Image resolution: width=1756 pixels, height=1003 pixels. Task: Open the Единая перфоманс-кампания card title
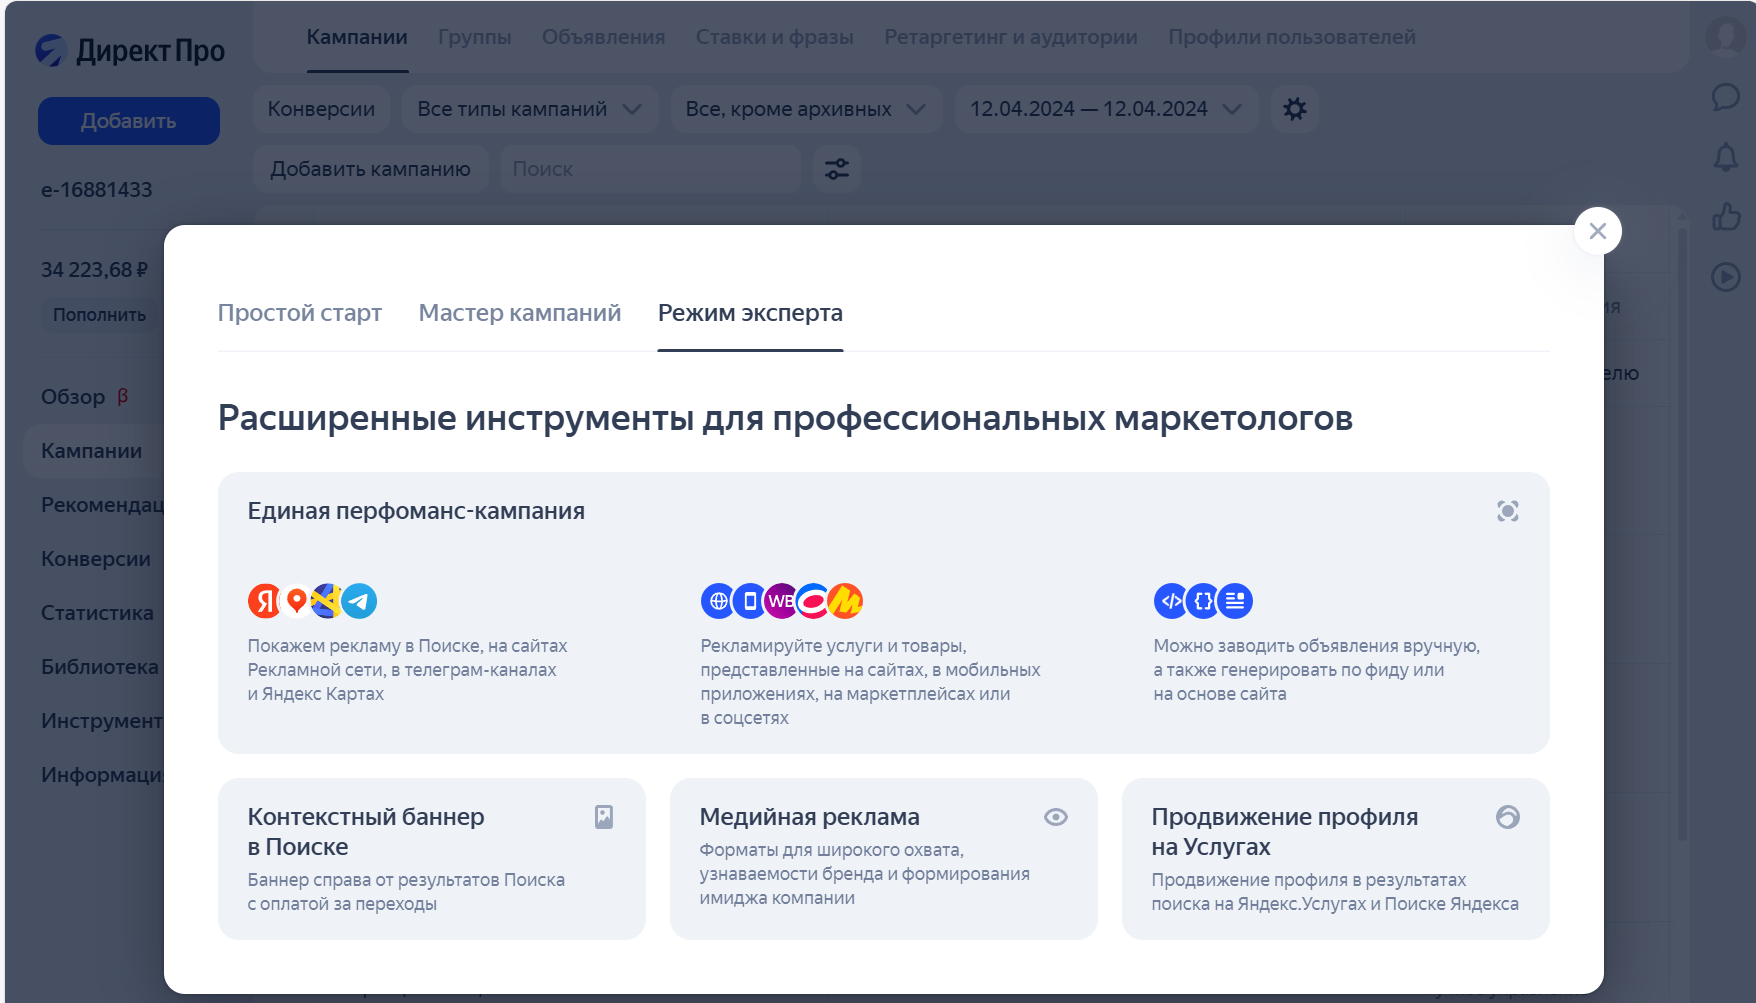pyautogui.click(x=416, y=511)
